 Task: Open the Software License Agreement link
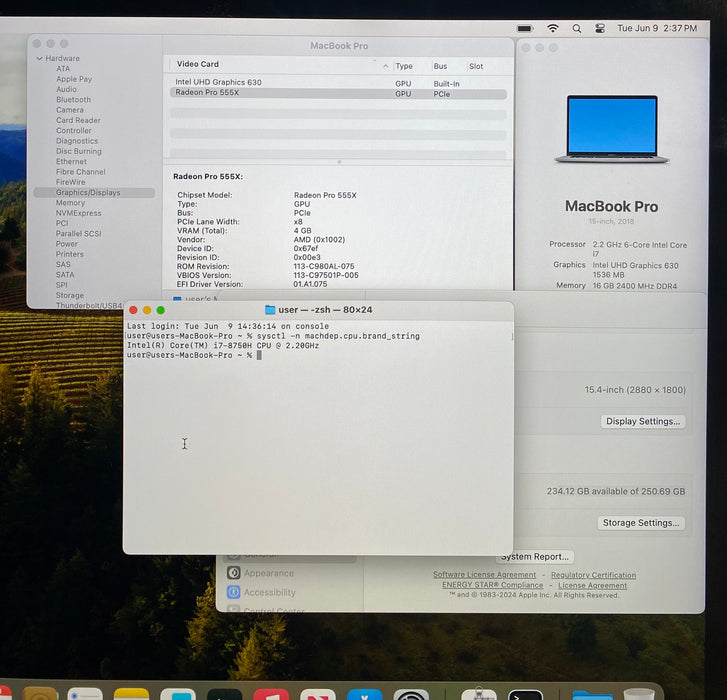click(x=484, y=574)
